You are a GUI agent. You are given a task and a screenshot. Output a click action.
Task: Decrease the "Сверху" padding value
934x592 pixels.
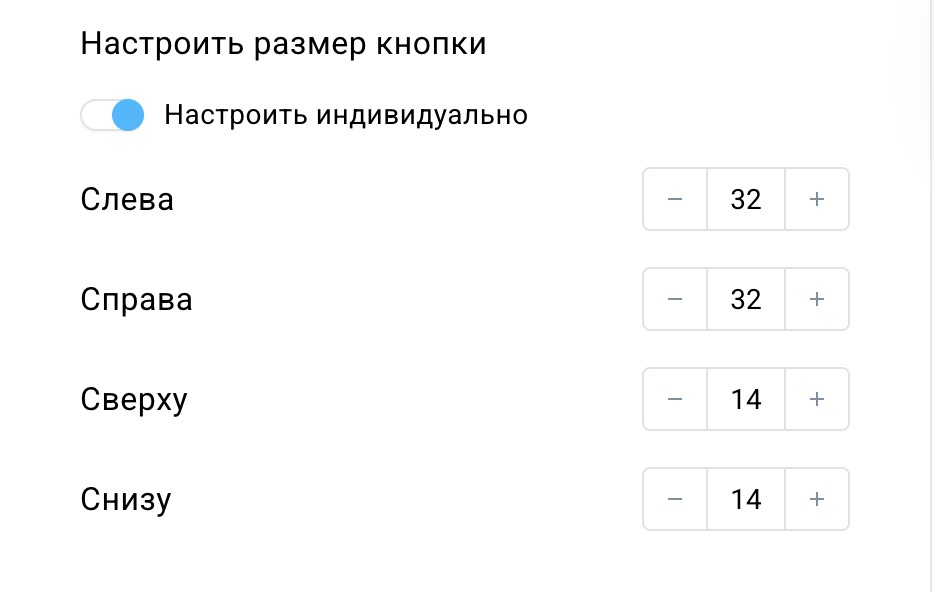[675, 399]
